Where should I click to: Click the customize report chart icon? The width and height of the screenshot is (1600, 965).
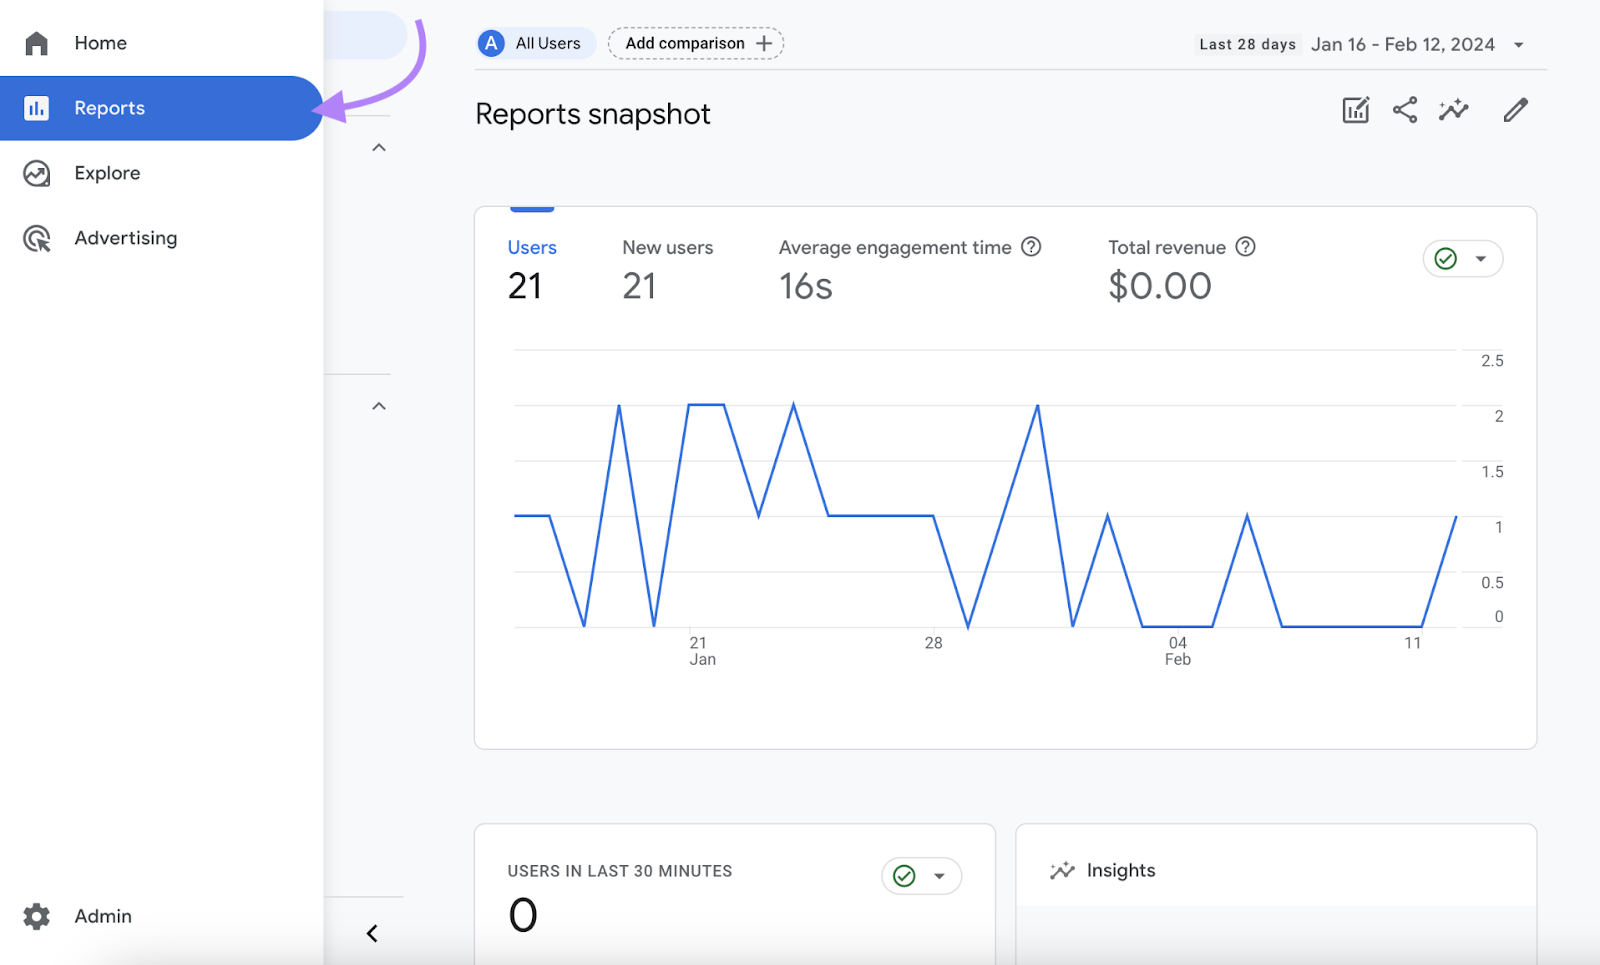click(1355, 110)
